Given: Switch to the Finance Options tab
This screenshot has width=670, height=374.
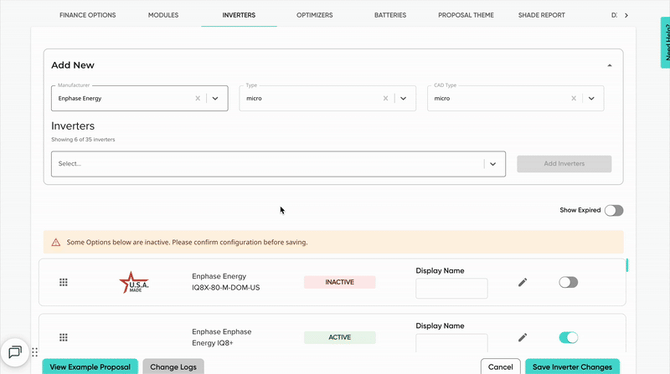Looking at the screenshot, I should (88, 15).
